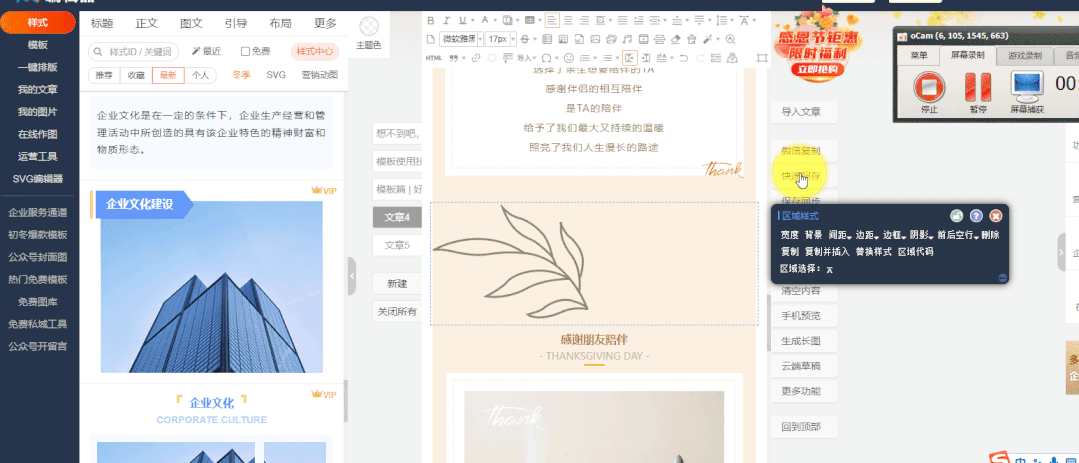Viewport: 1079px width, 463px height.
Task: Click the new blank document icon
Action: coord(431,39)
